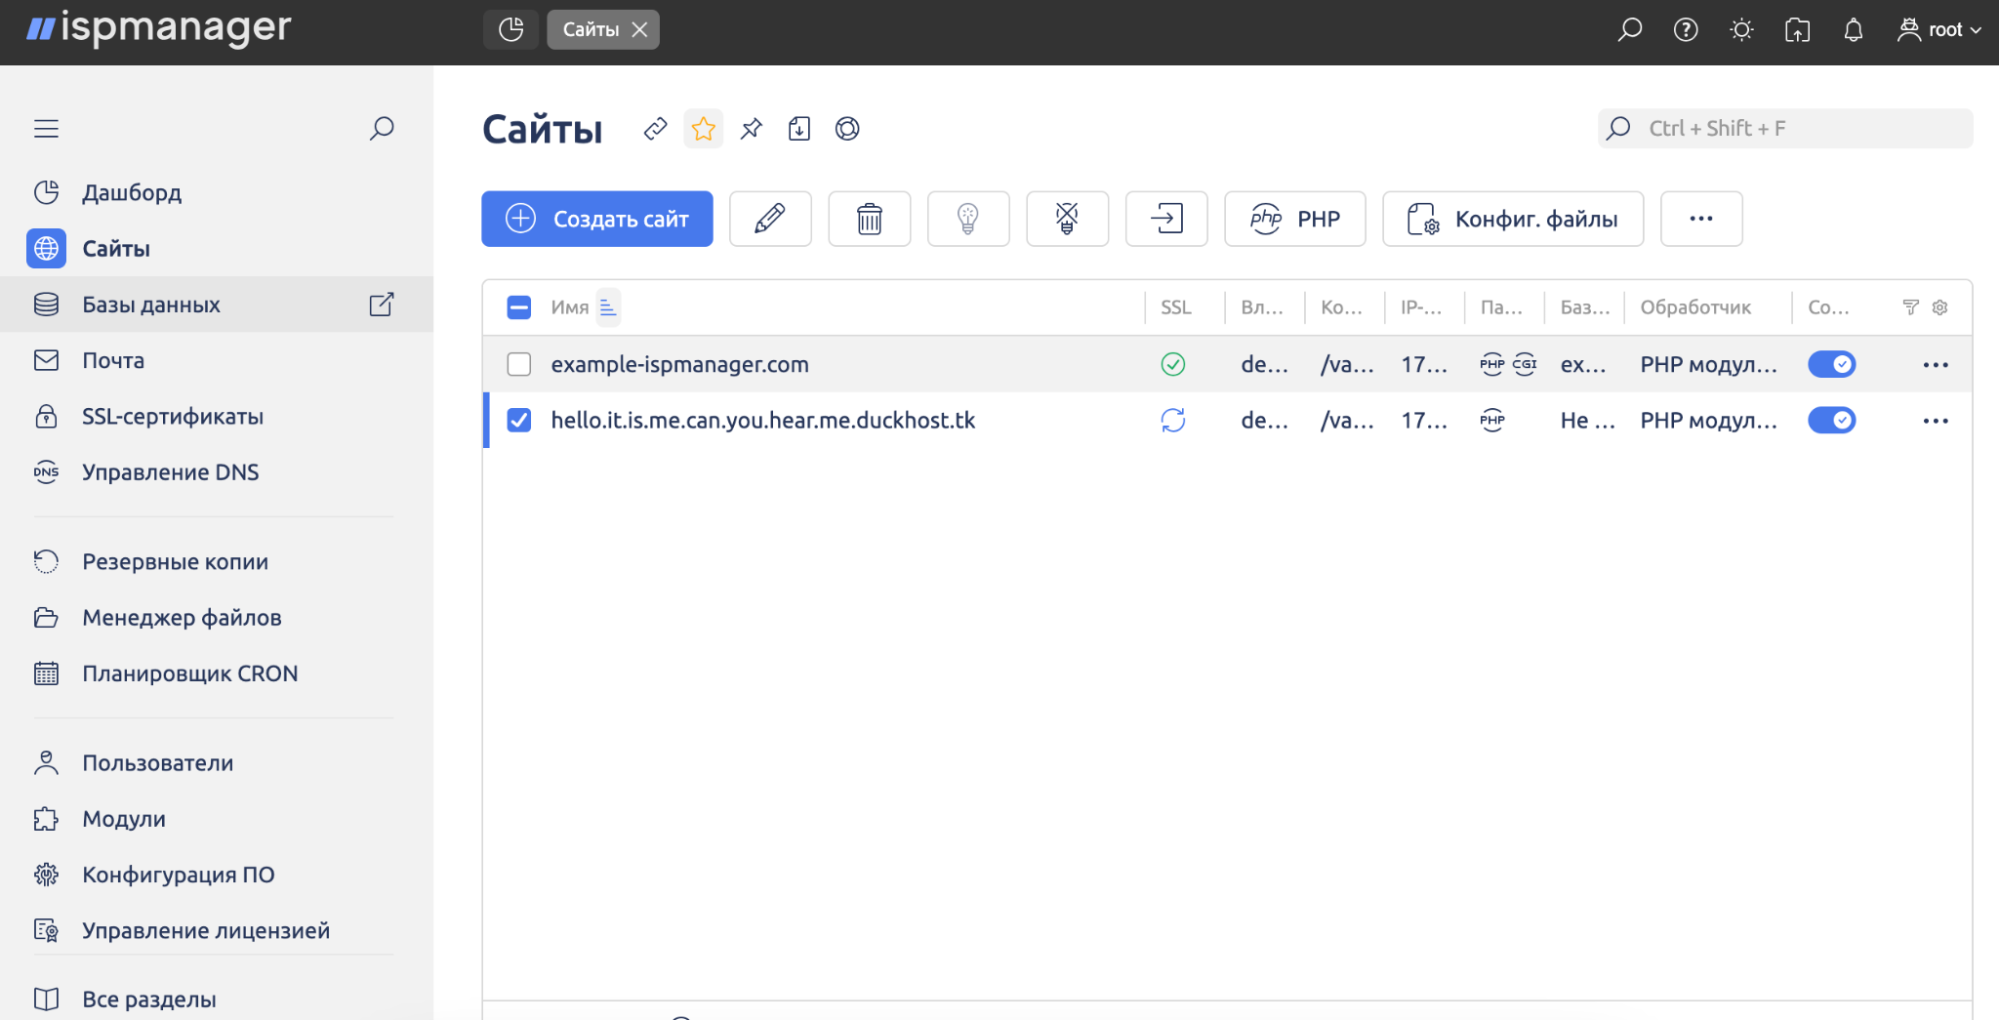Open row actions menu for example-ispmanager.com
Viewport: 1999px width, 1020px height.
tap(1935, 365)
